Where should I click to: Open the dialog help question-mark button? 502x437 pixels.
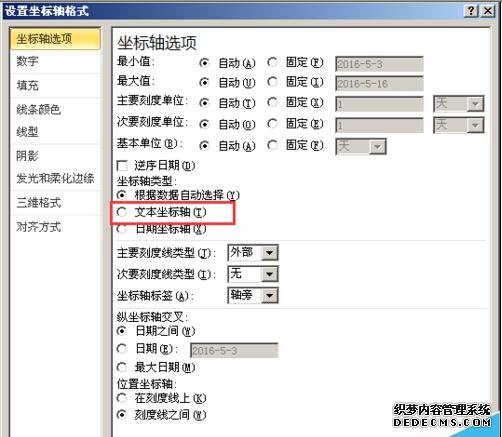point(471,11)
